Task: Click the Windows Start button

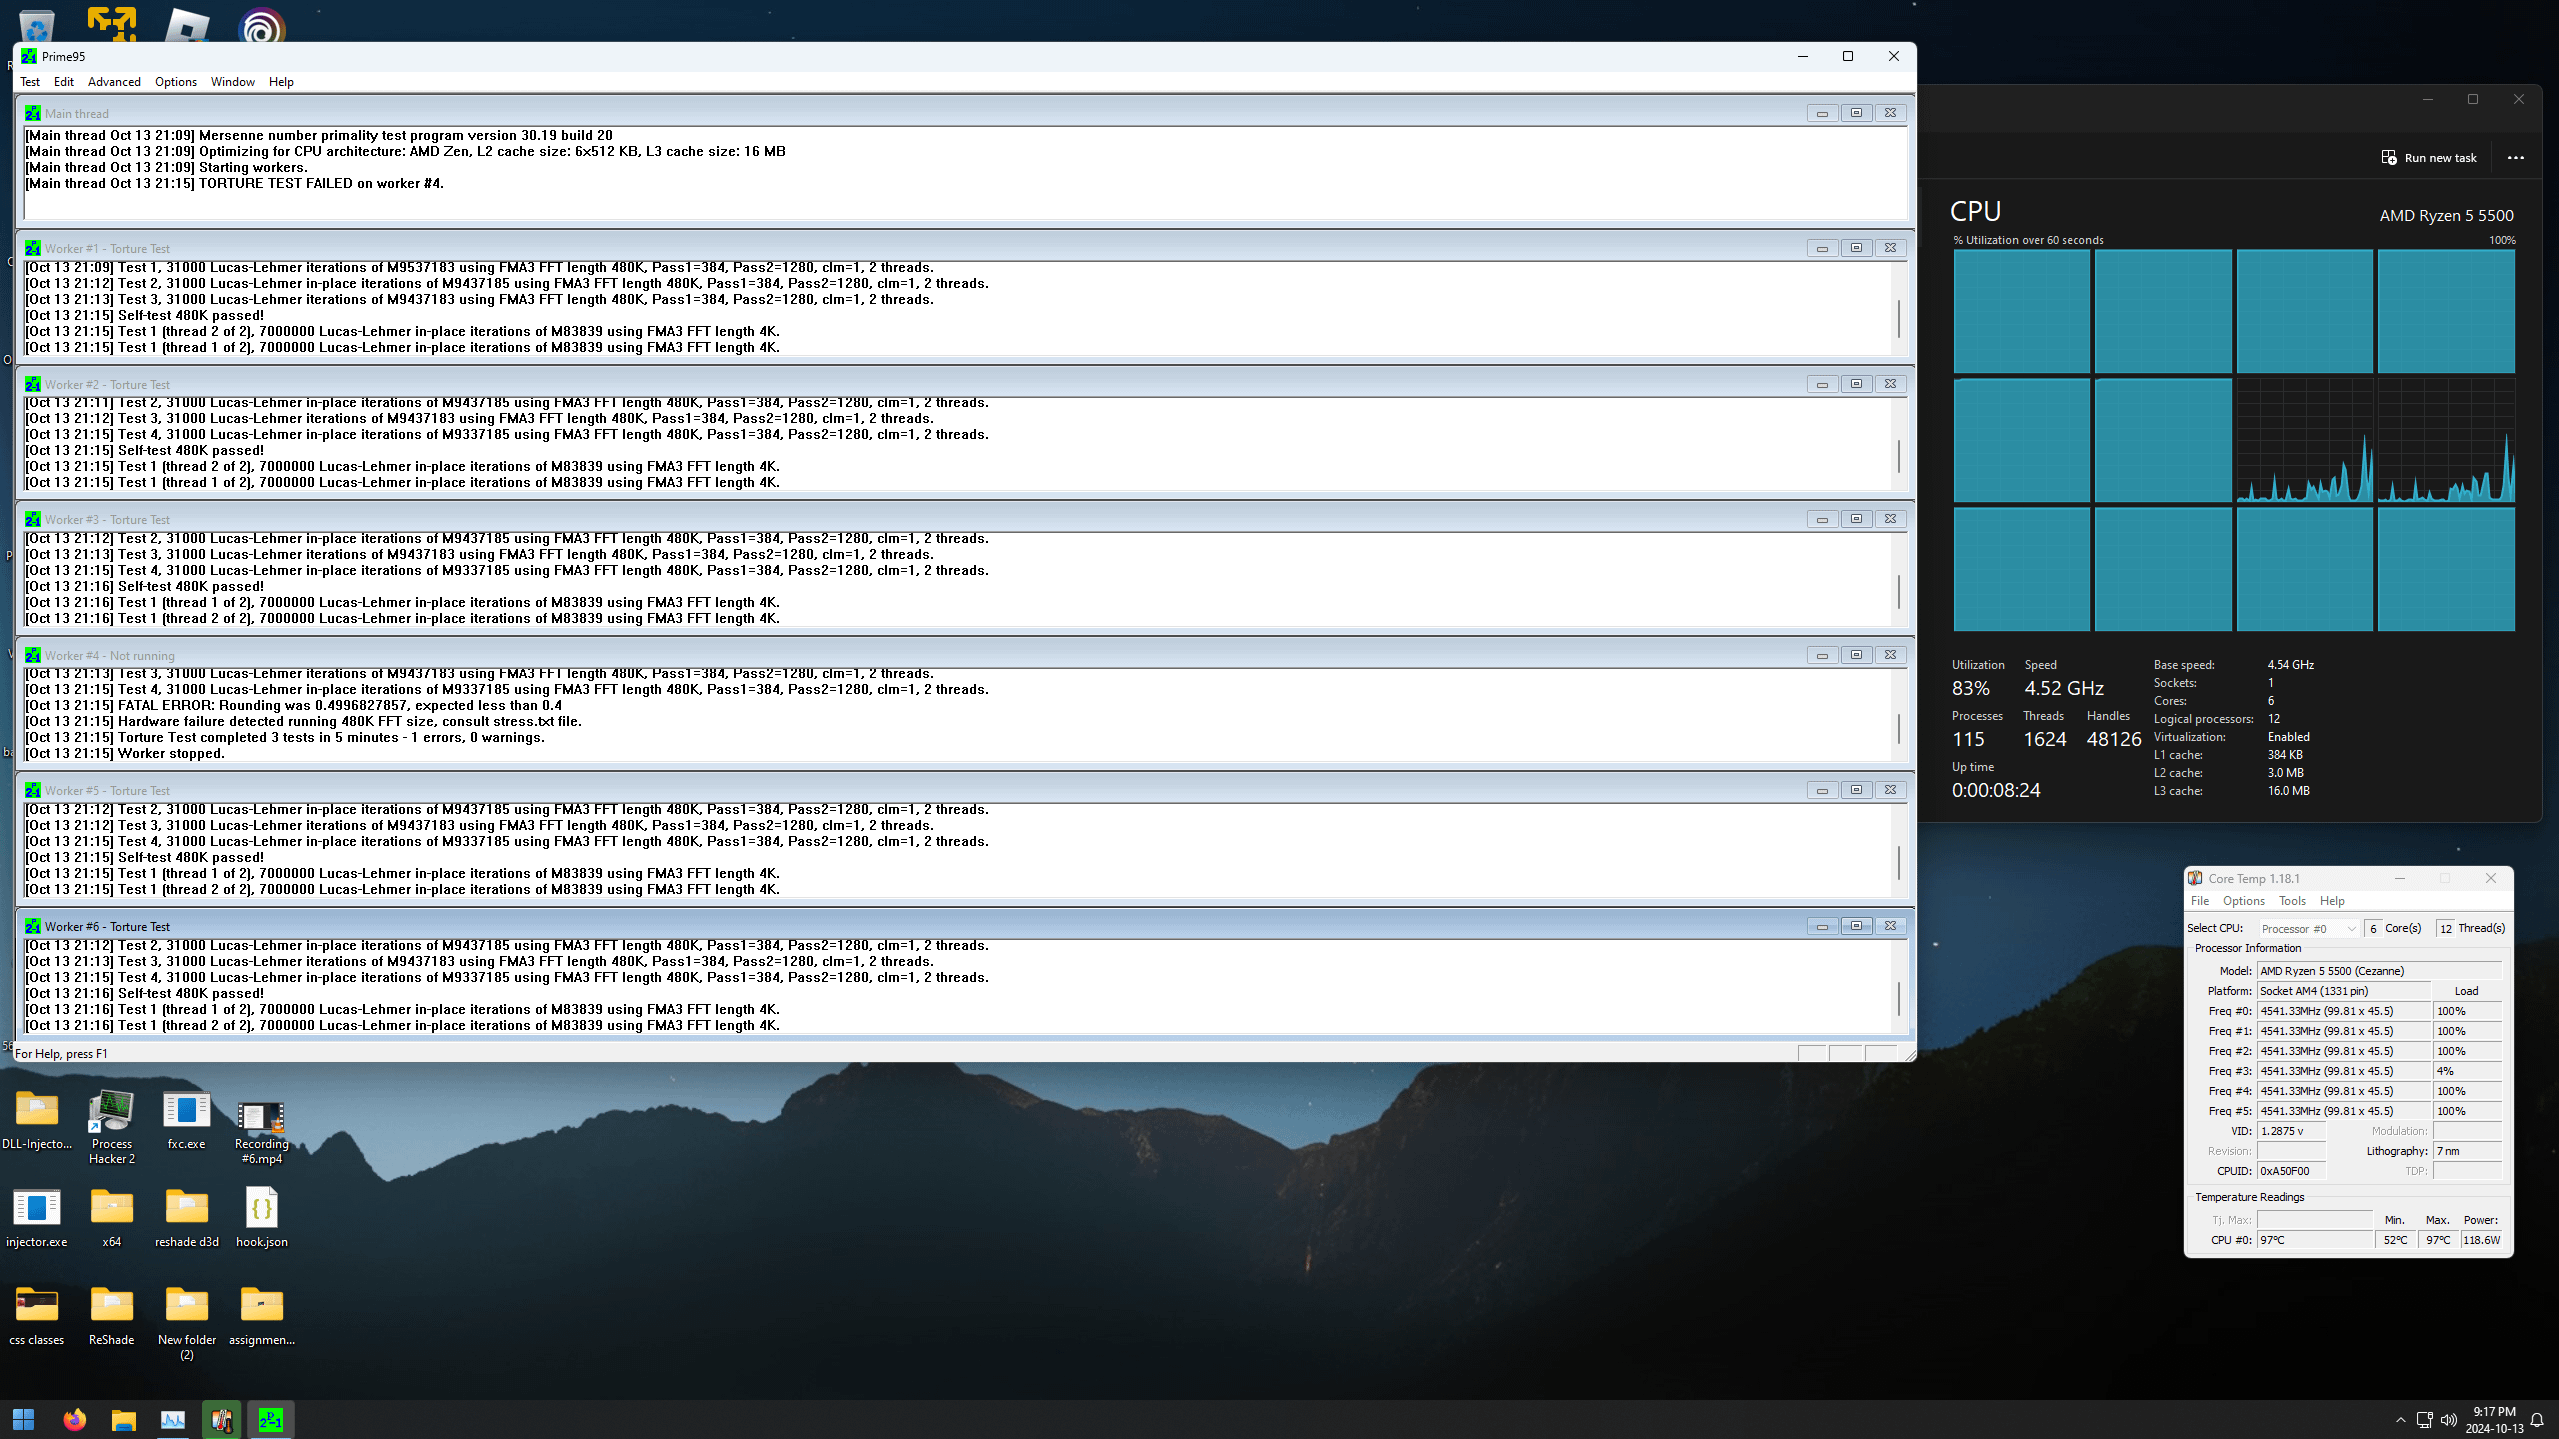Action: pos(24,1420)
